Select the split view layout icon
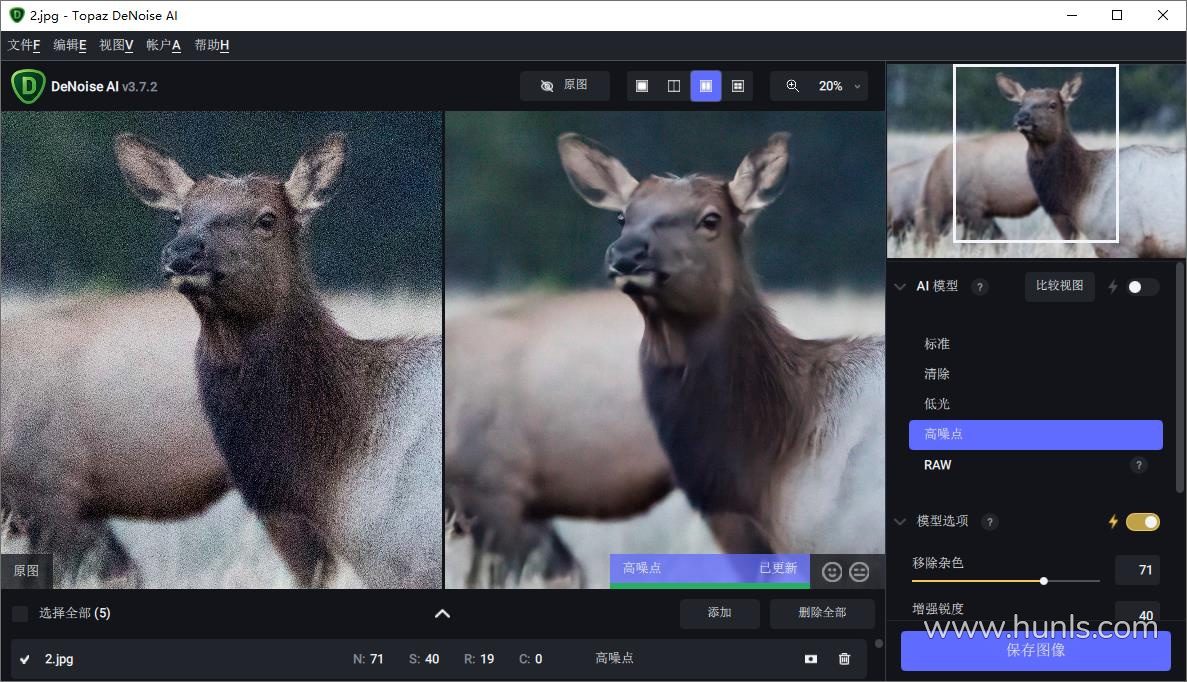This screenshot has width=1187, height=682. tap(674, 86)
